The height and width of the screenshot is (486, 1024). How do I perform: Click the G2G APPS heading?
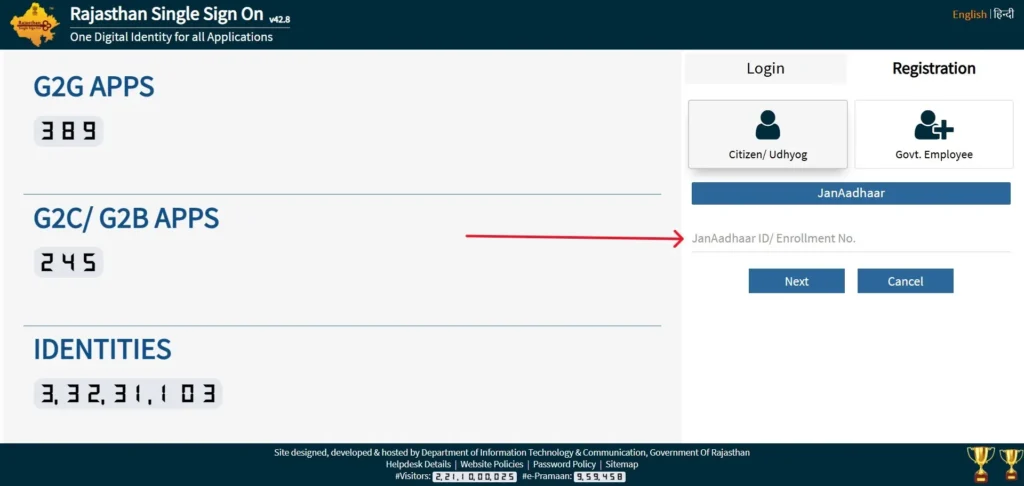94,87
